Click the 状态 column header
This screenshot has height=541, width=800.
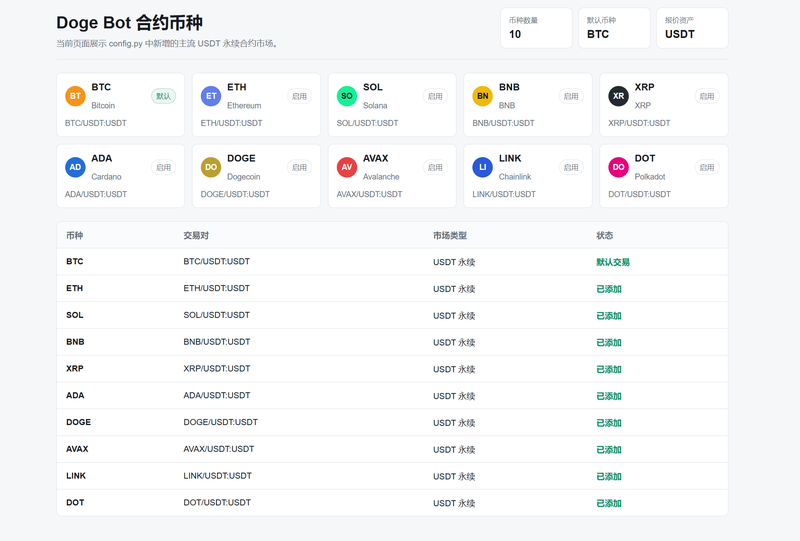605,235
